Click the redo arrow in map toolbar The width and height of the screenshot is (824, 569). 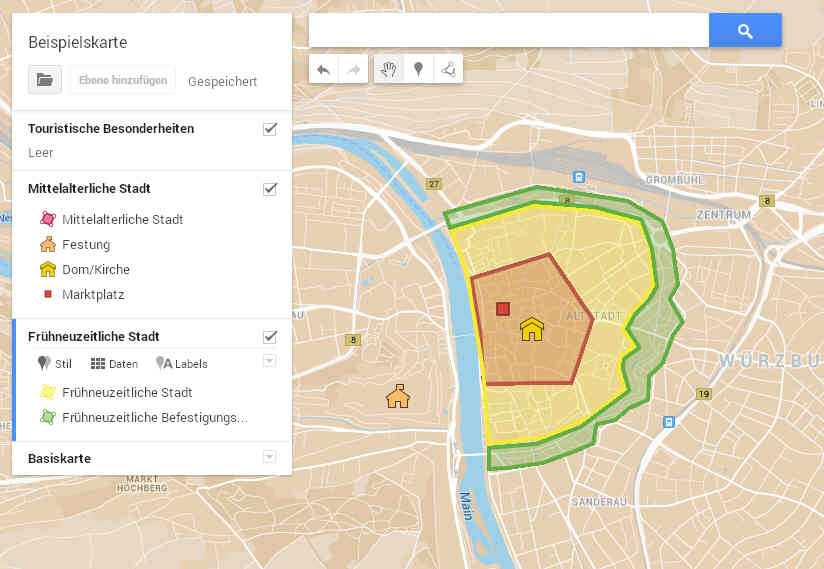pyautogui.click(x=353, y=70)
